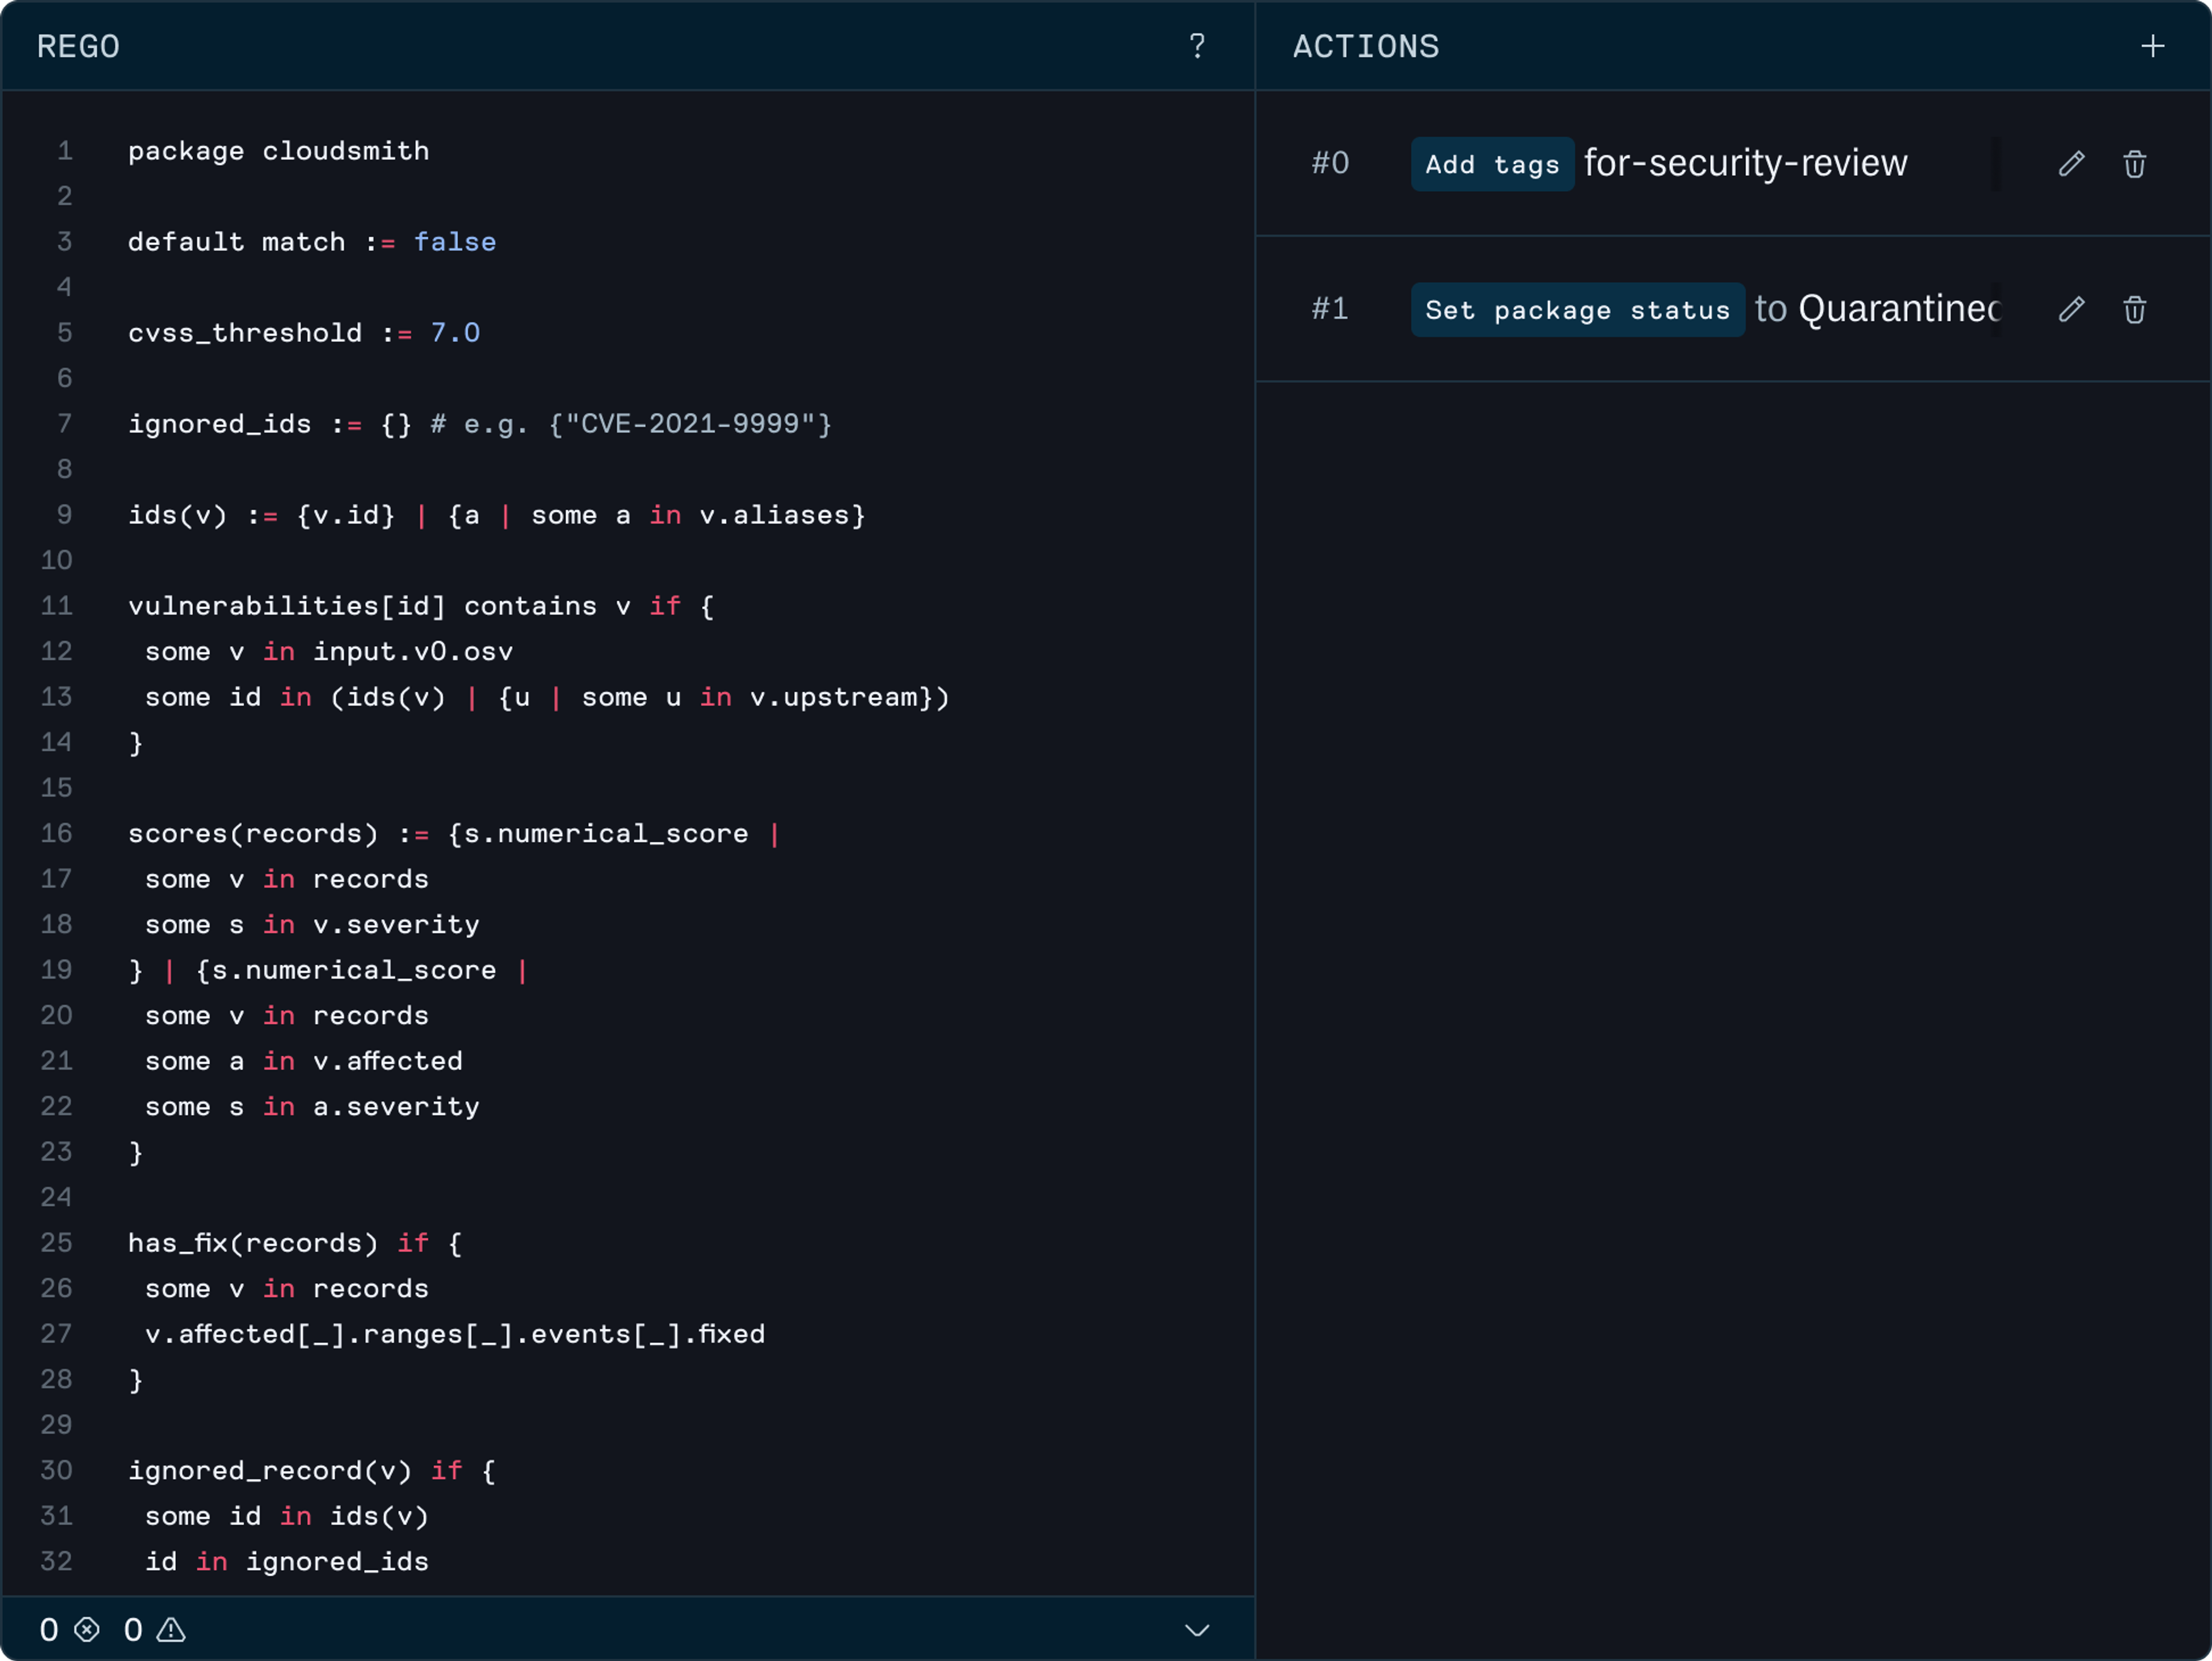This screenshot has height=1661, width=2212.
Task: Click the '0' warning count number
Action: (x=133, y=1630)
